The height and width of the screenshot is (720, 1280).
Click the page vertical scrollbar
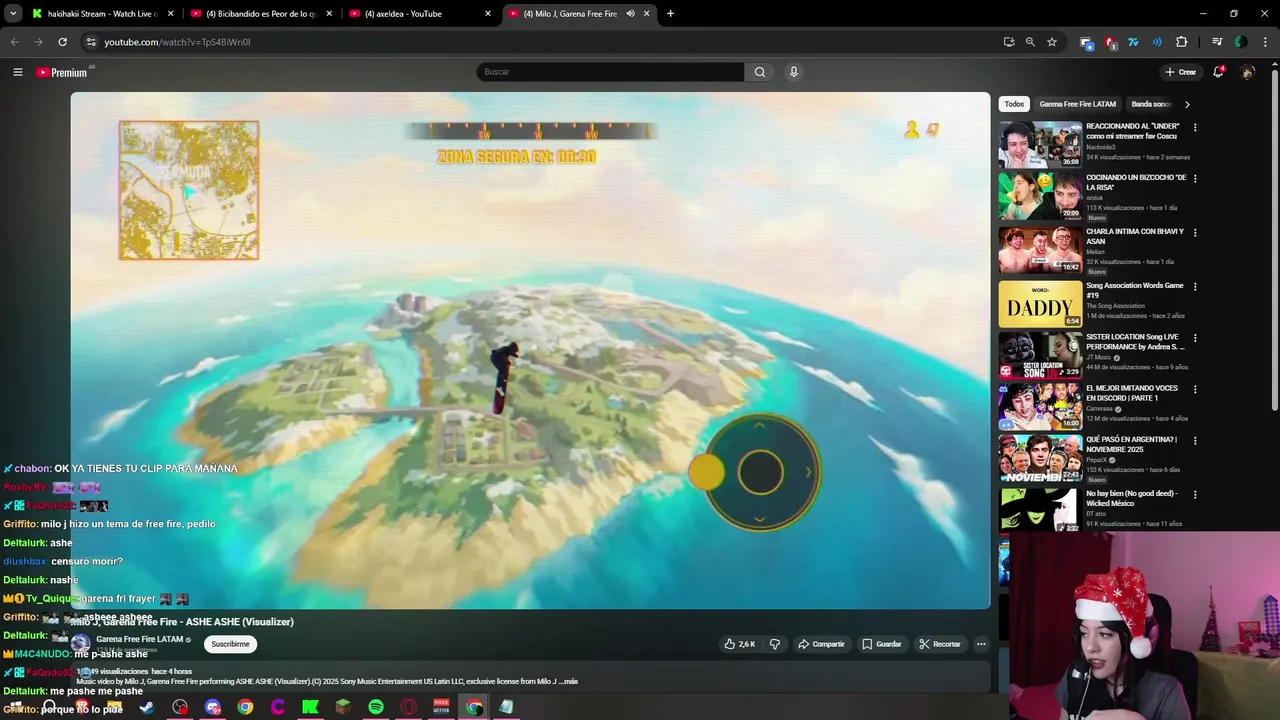[x=1274, y=240]
